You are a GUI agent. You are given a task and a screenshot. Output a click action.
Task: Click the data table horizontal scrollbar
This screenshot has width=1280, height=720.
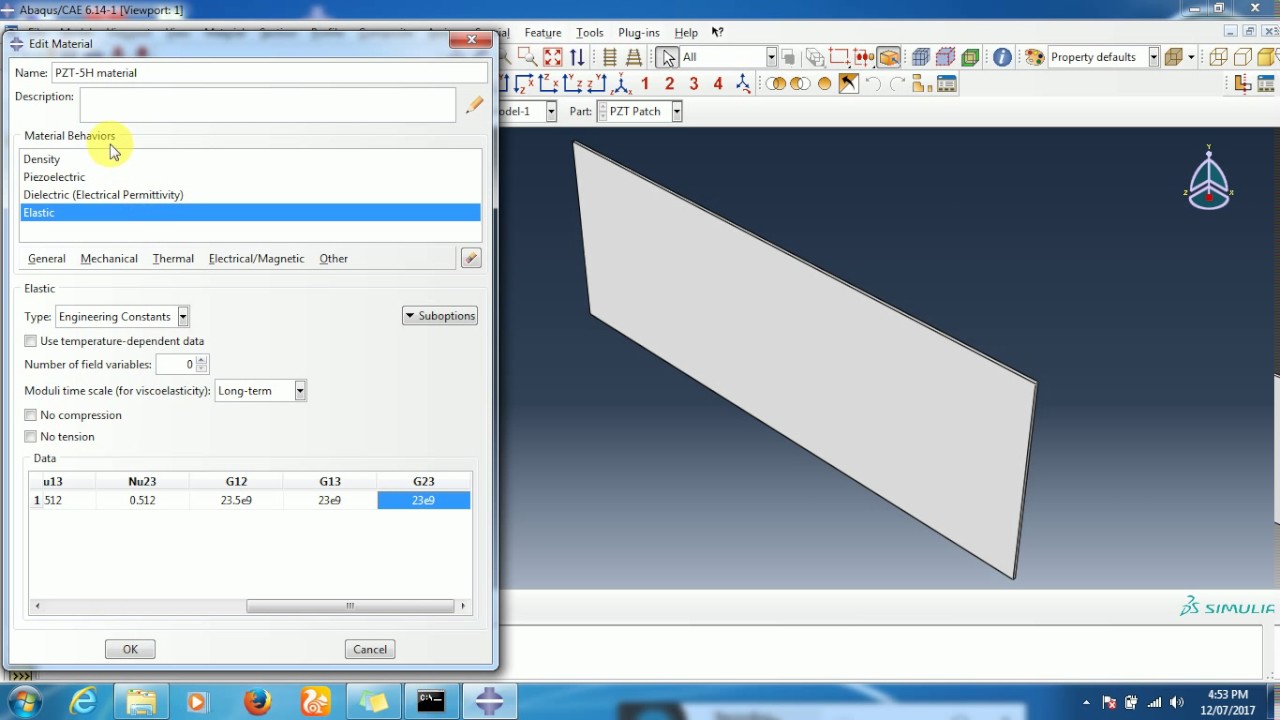tap(350, 605)
